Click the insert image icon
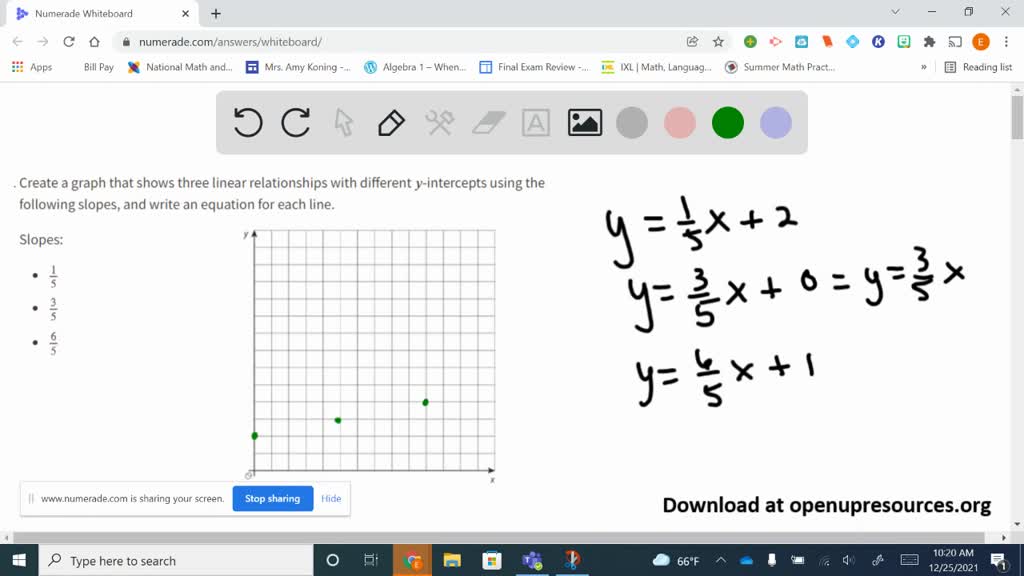The height and width of the screenshot is (576, 1024). coord(584,122)
